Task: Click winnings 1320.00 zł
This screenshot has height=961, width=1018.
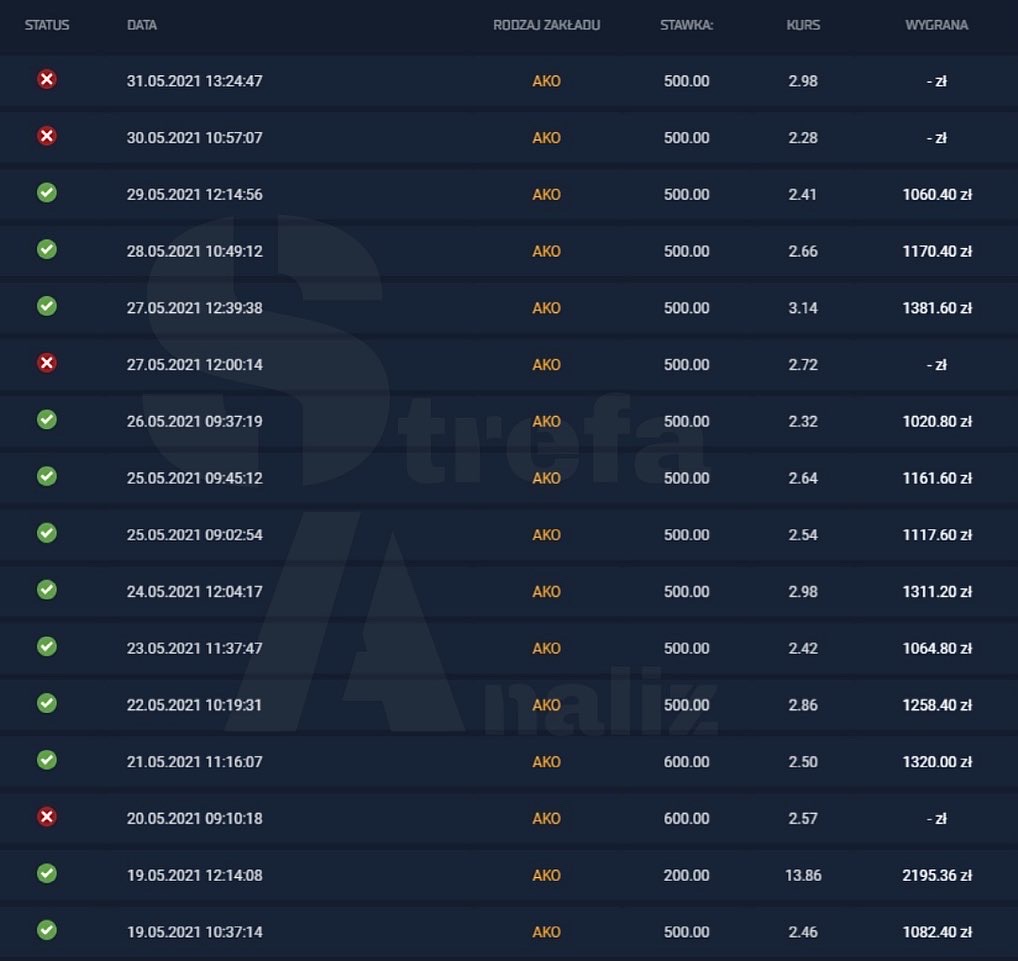Action: pos(937,762)
